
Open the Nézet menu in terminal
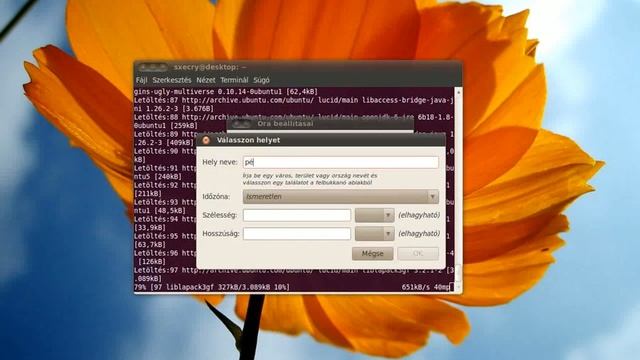tap(206, 80)
